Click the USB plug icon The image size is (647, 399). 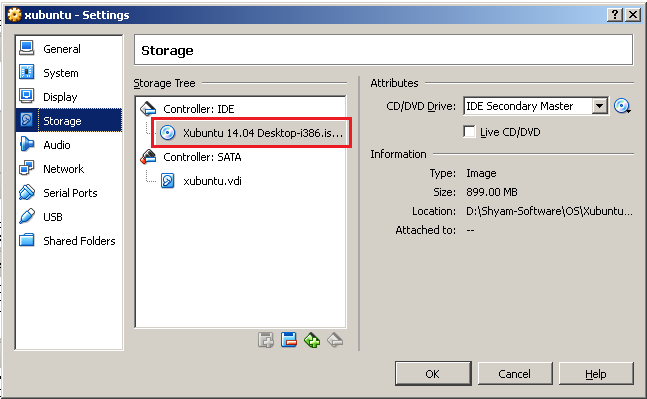coord(27,216)
